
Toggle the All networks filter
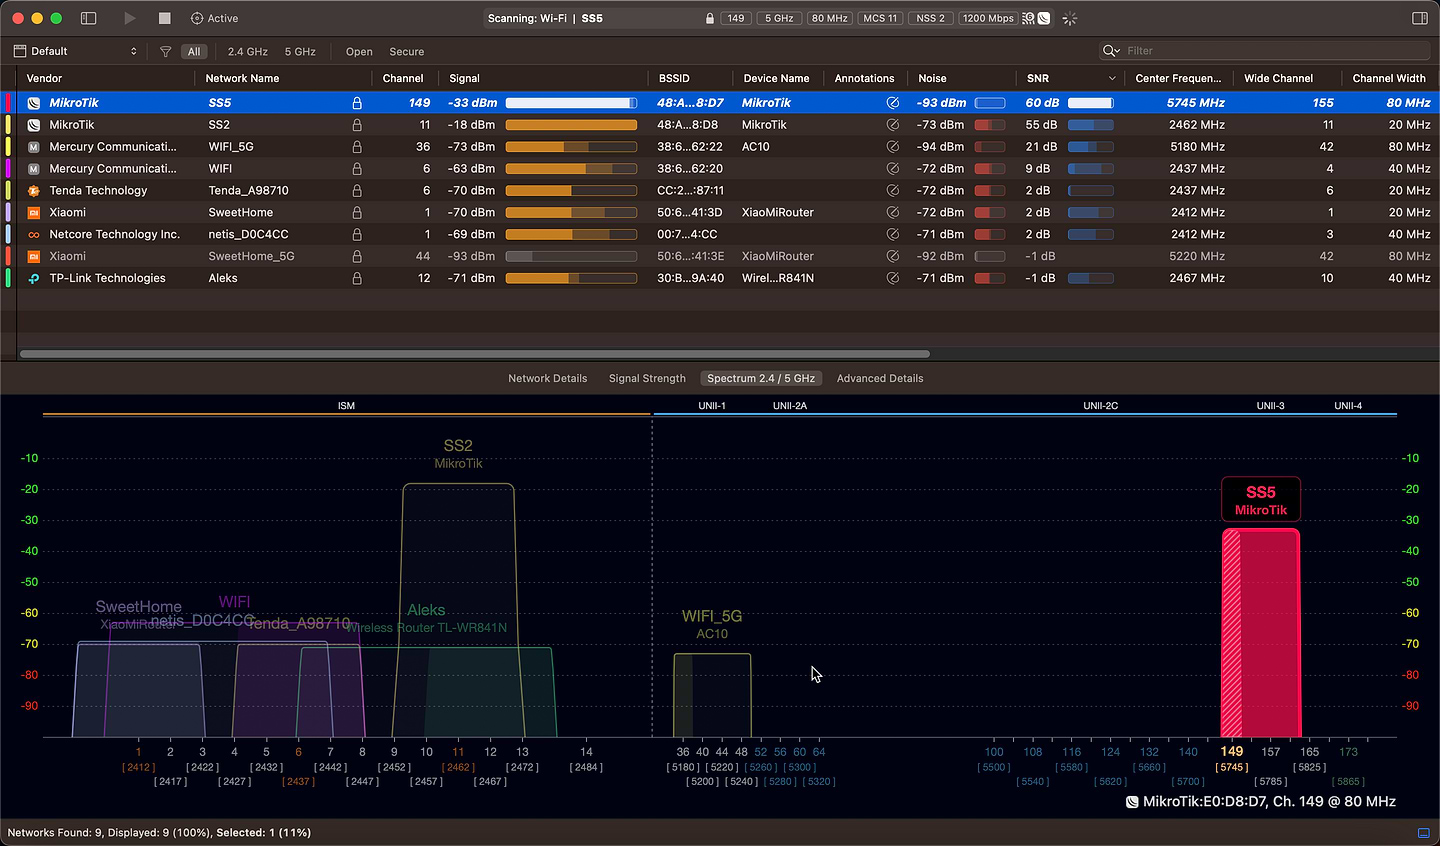point(194,51)
